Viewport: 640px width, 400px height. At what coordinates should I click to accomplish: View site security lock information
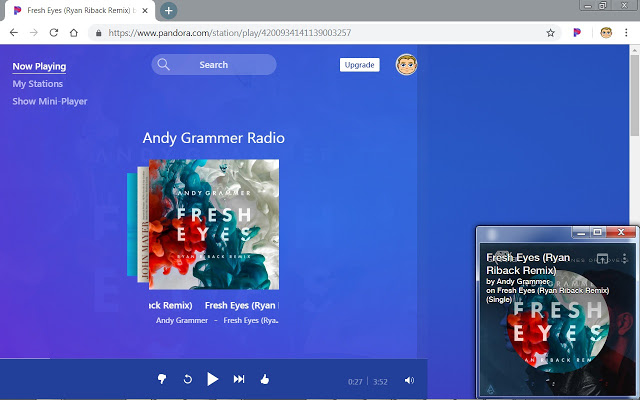[98, 33]
